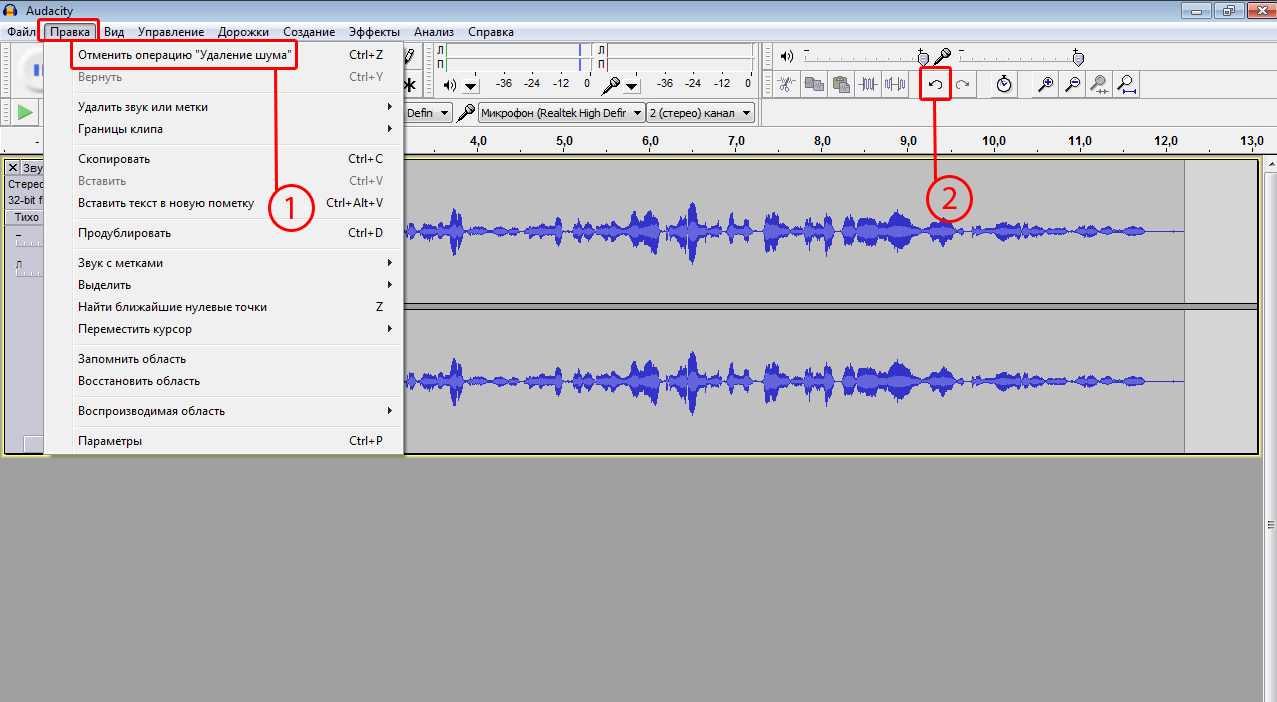The width and height of the screenshot is (1277, 702).
Task: Click the Sync-Lock clock icon
Action: click(1004, 85)
